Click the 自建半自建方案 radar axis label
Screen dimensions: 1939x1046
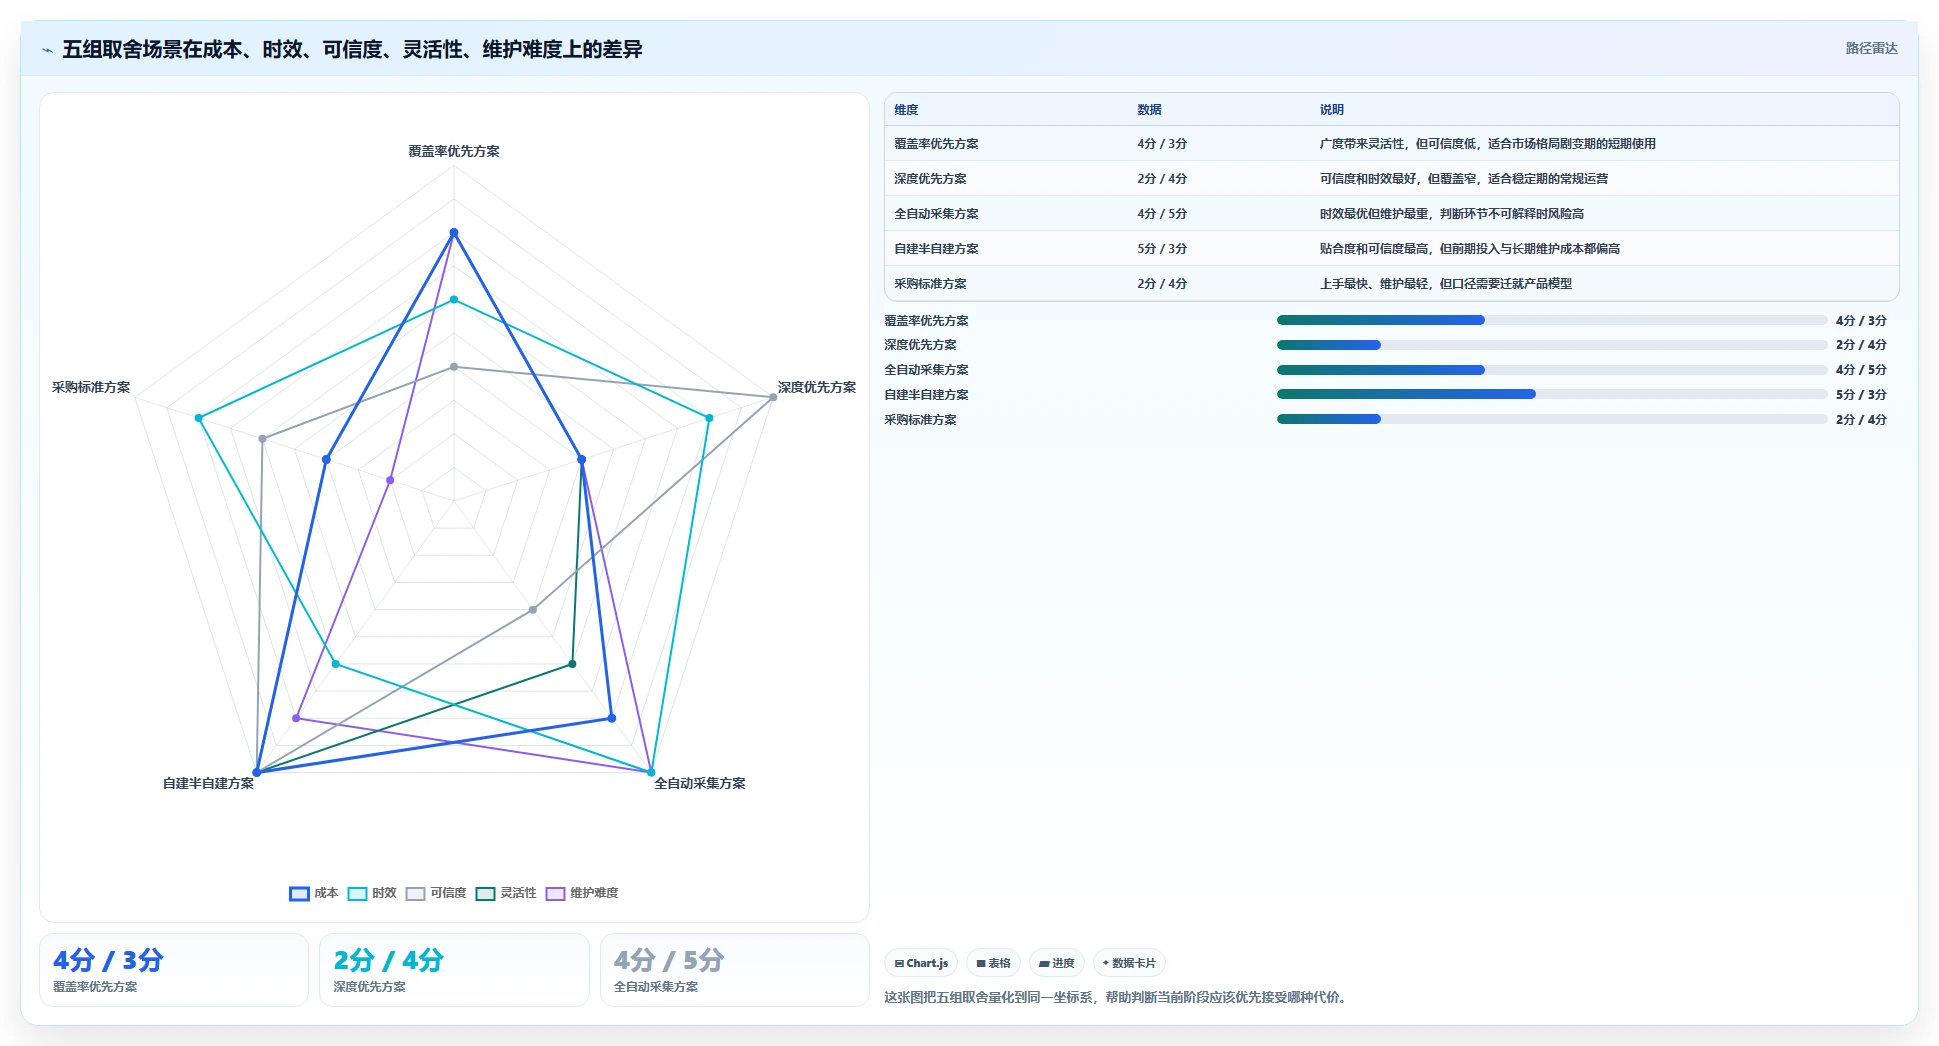(209, 784)
